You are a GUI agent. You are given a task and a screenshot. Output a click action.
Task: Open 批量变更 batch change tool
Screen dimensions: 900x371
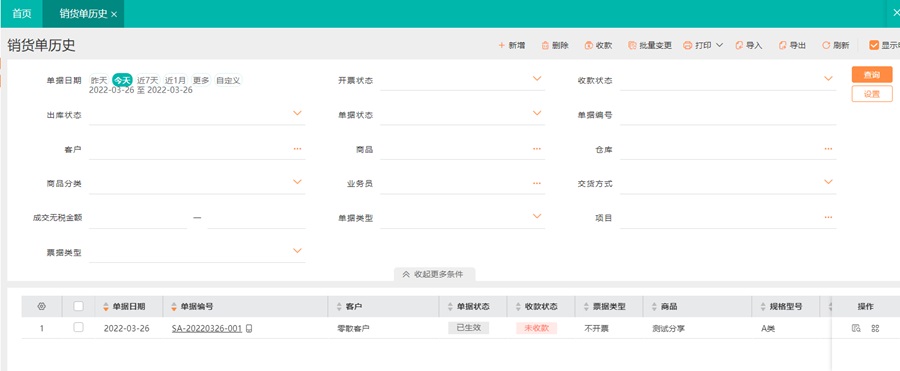click(x=650, y=45)
